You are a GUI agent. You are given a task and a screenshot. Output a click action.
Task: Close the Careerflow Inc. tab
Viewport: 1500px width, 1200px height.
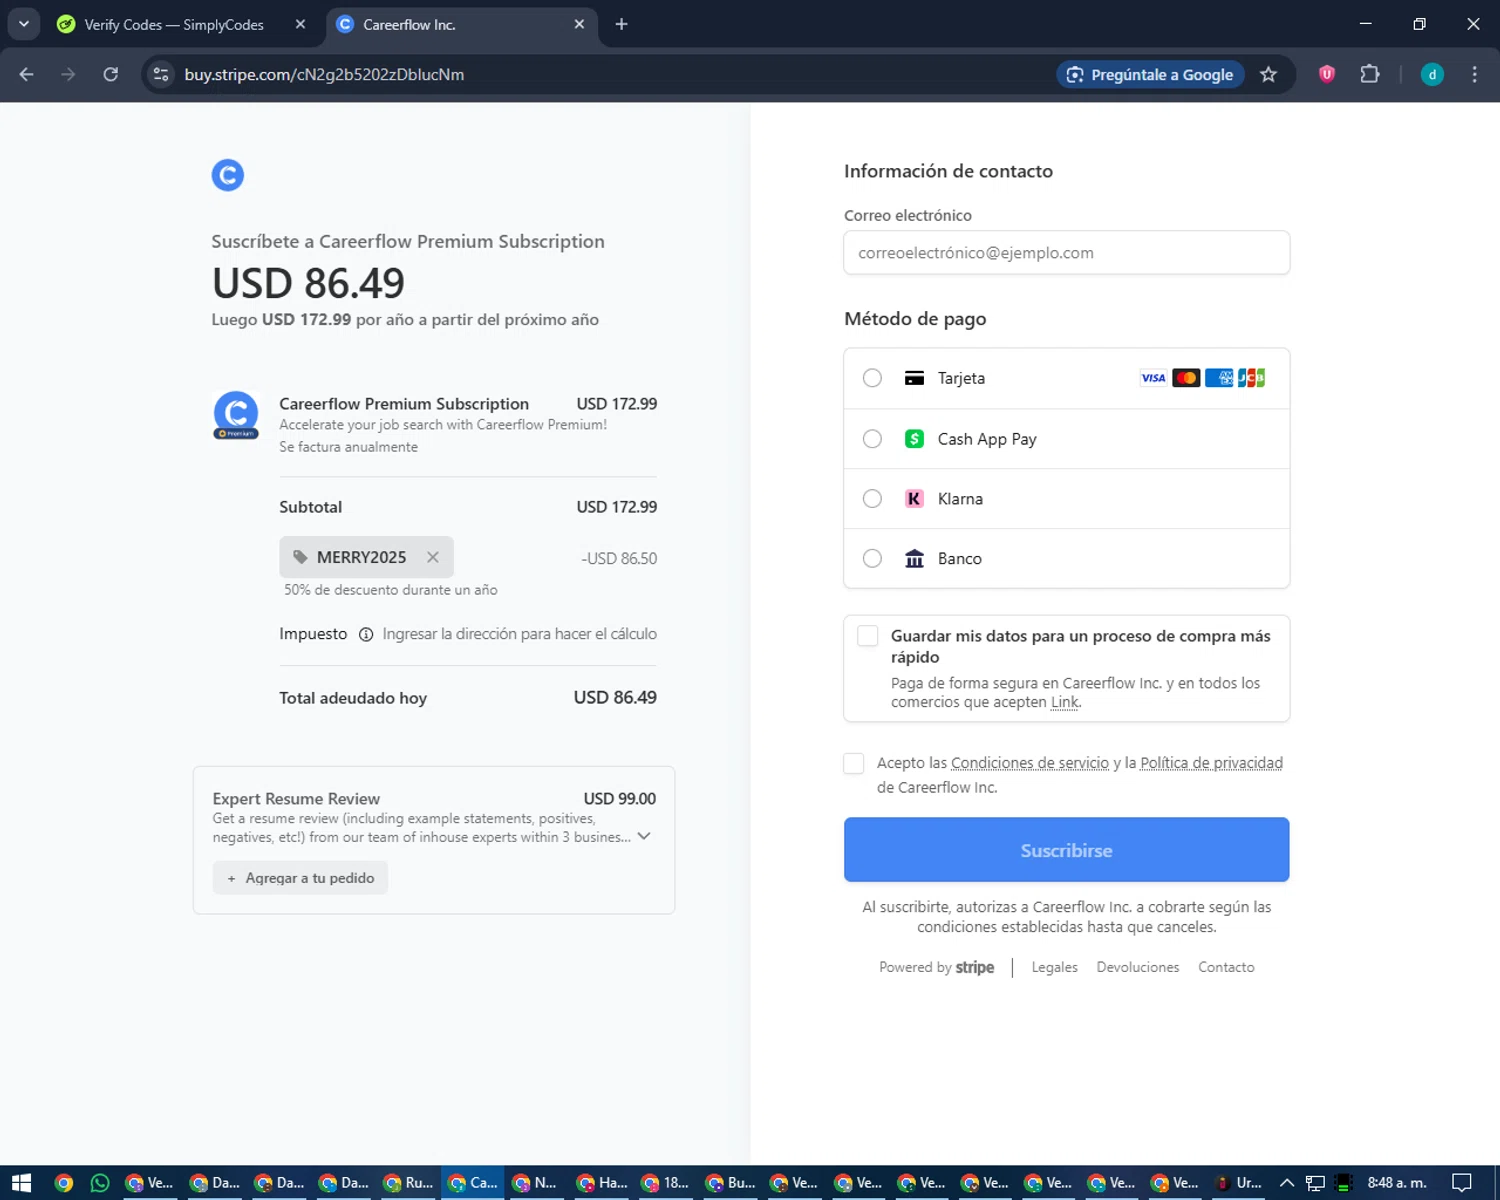(579, 24)
